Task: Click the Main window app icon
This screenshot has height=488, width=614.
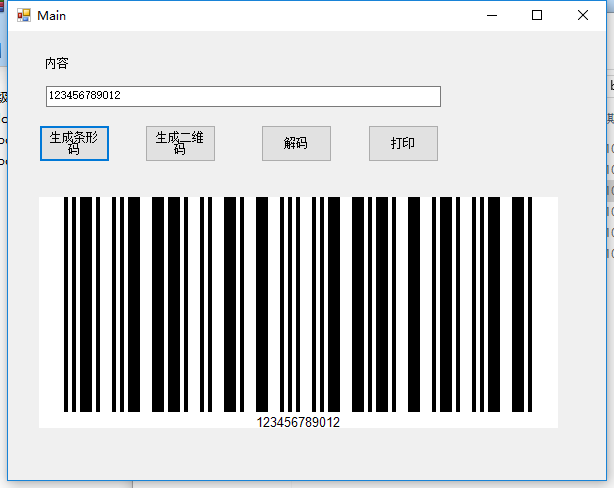Action: 24,16
